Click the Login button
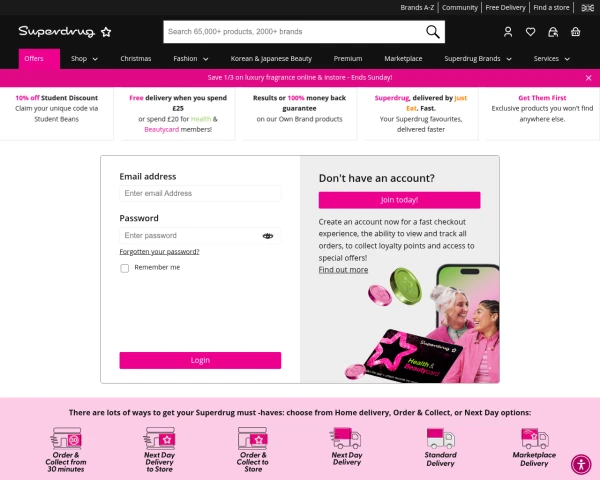600x480 pixels. tap(200, 361)
